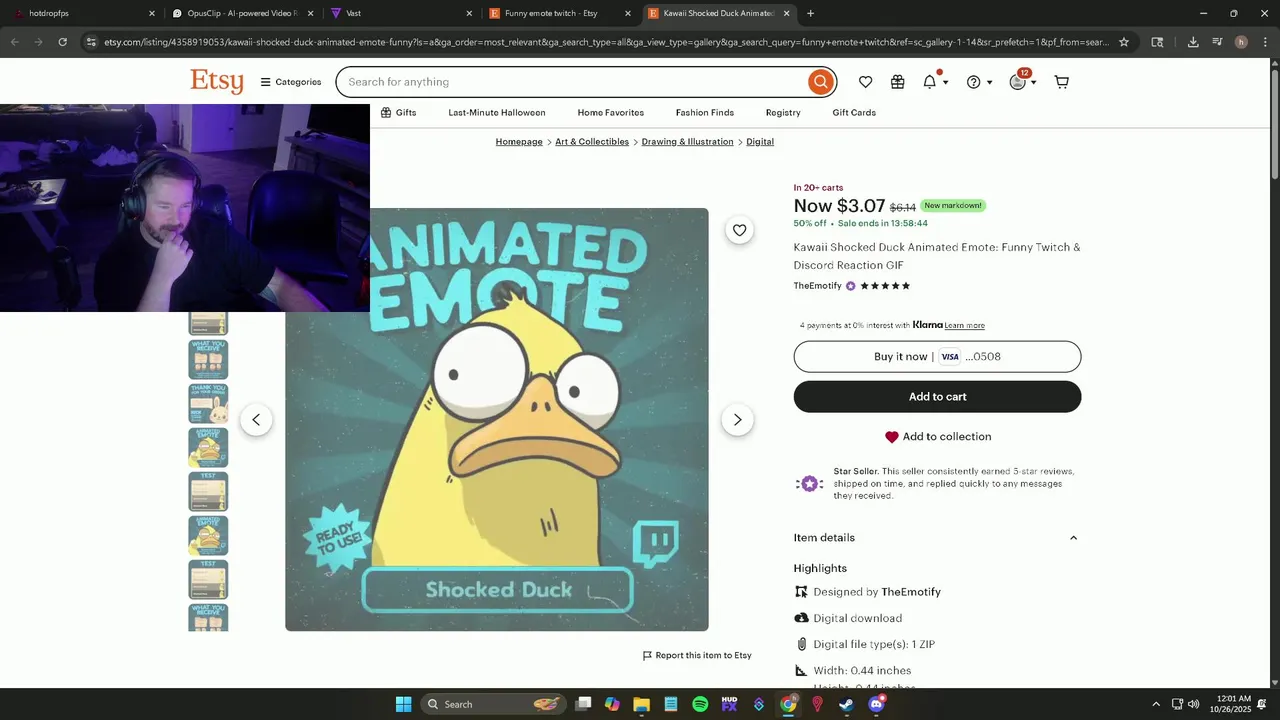Viewport: 1280px width, 720px height.
Task: Bookmark this page star icon
Action: tap(1124, 42)
